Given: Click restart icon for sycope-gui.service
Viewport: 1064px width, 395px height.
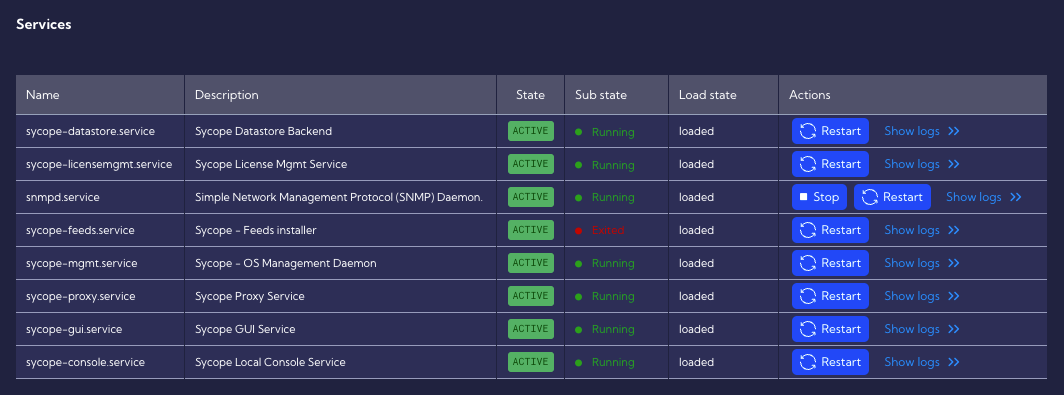Looking at the screenshot, I should [808, 329].
